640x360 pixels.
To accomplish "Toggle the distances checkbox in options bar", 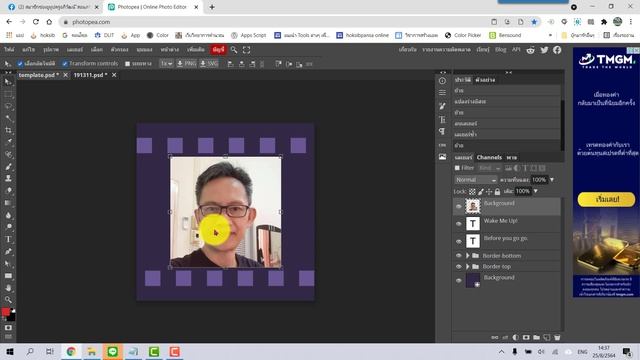I will tap(128, 64).
